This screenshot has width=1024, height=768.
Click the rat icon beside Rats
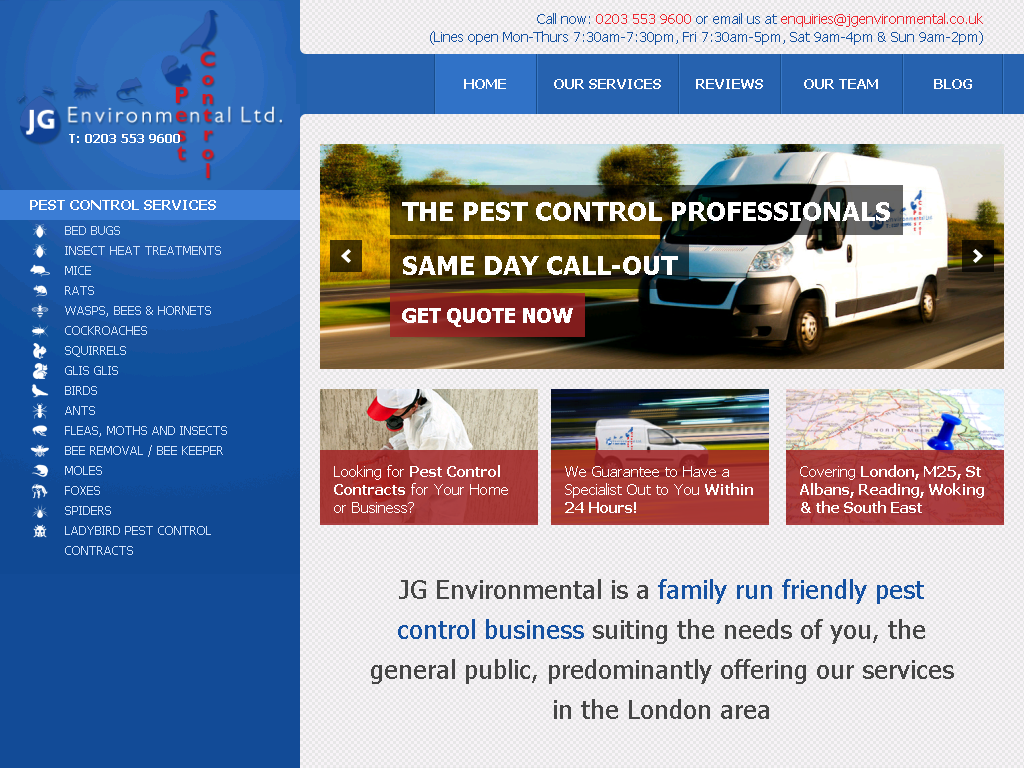[40, 291]
